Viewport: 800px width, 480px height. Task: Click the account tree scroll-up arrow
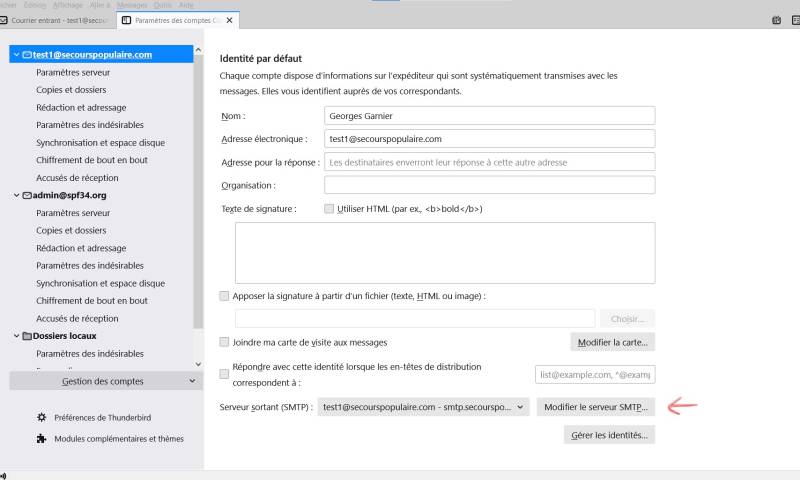point(198,50)
